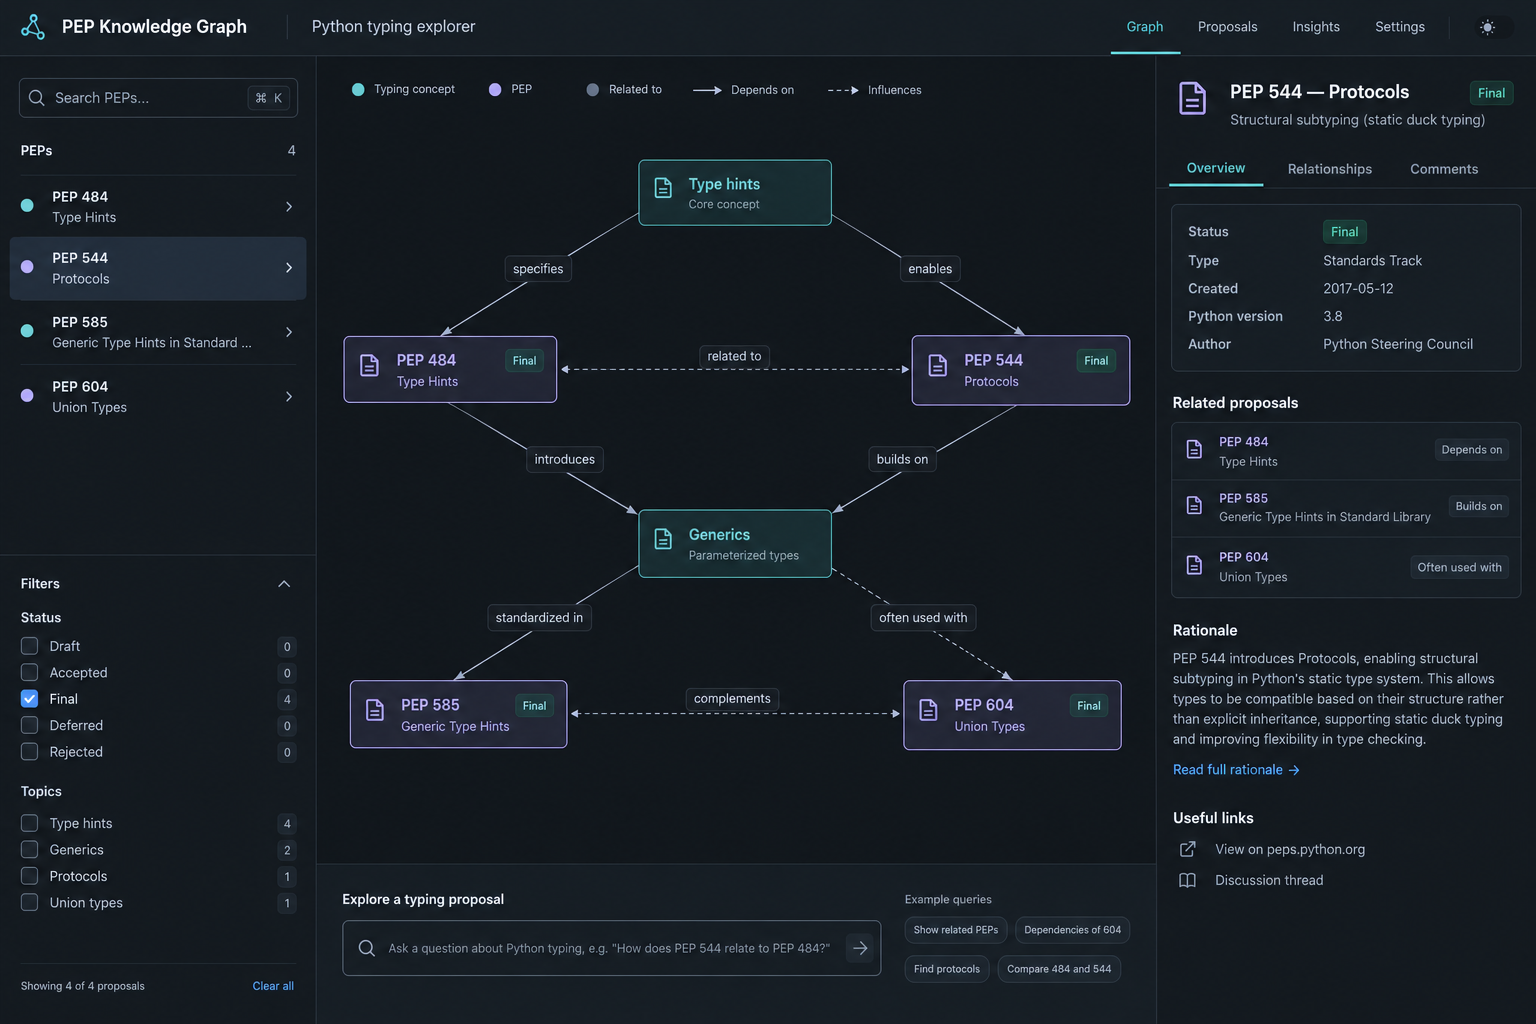Click the document icon beside PEP 544 — Protocols title
The image size is (1536, 1024).
(1193, 99)
